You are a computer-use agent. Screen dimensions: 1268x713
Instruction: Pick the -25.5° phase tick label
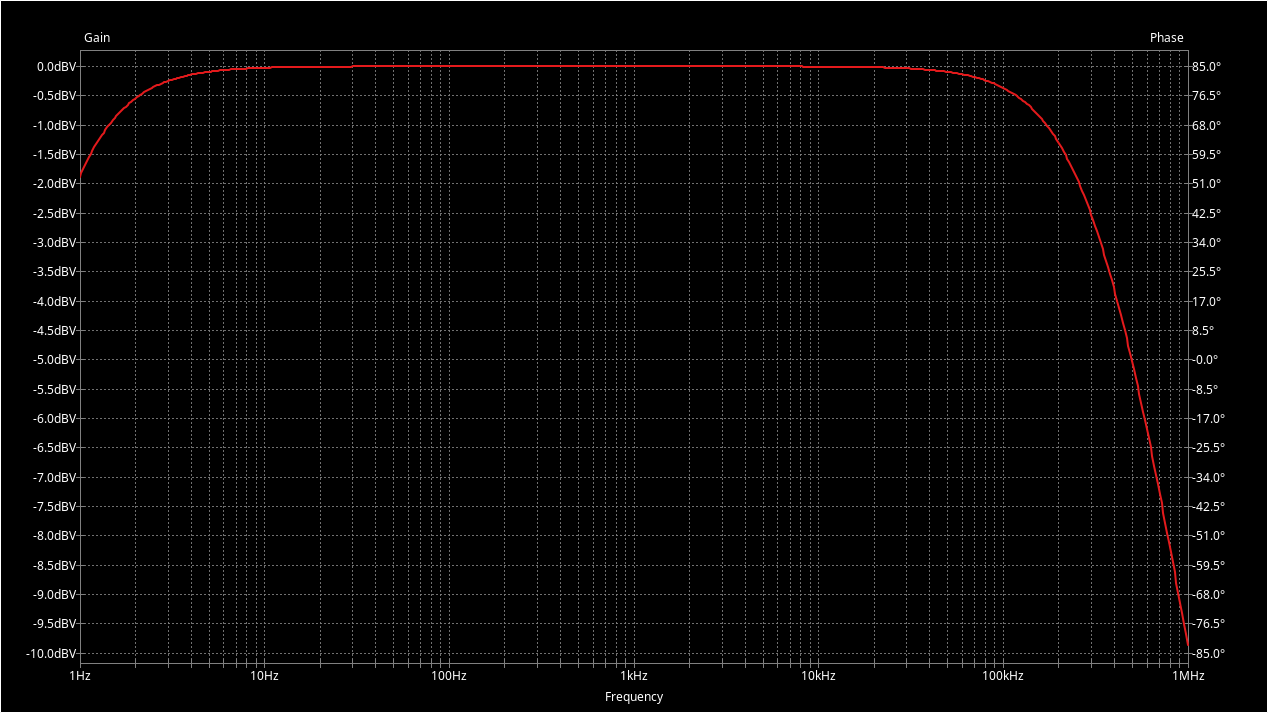coord(1209,448)
